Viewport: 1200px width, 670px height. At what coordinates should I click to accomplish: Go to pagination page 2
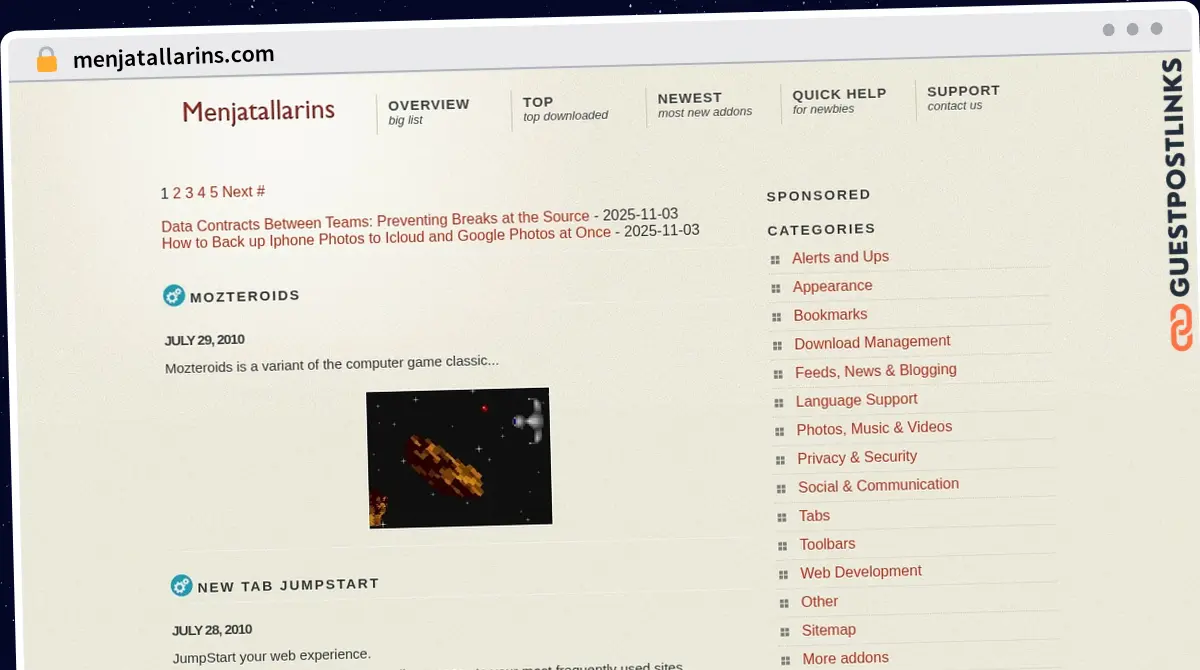coord(176,193)
